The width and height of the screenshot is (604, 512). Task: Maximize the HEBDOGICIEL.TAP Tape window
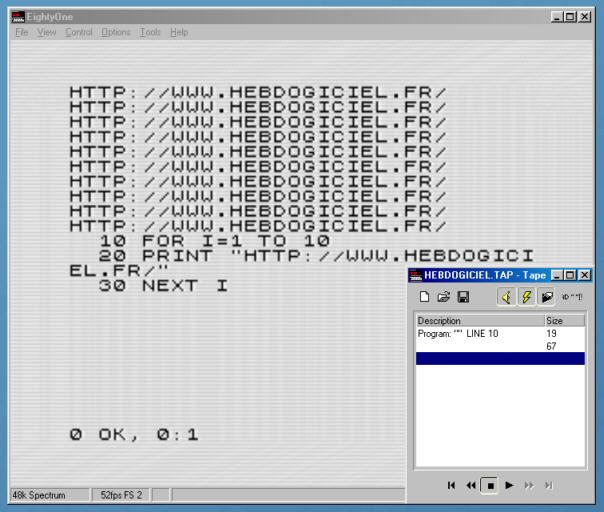(570, 275)
